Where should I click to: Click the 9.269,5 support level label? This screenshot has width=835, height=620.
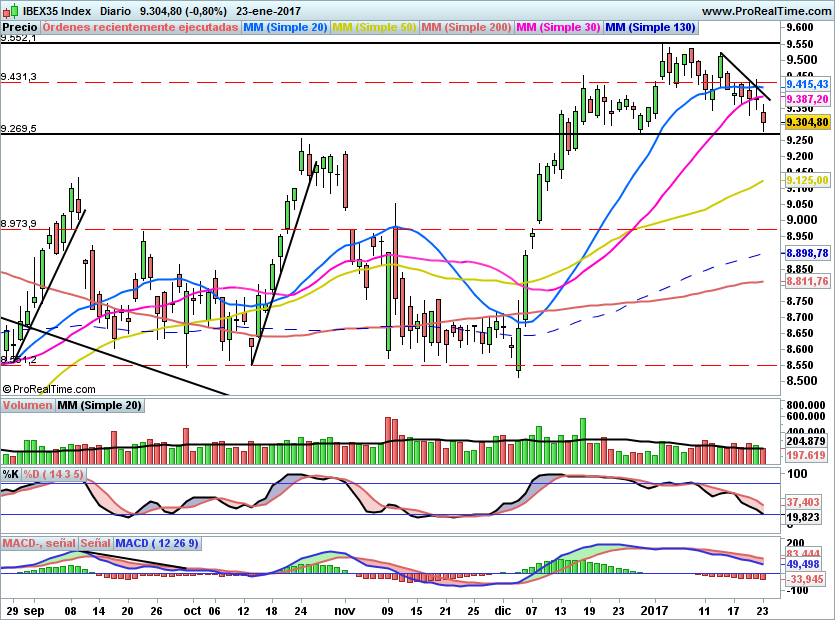click(x=19, y=128)
